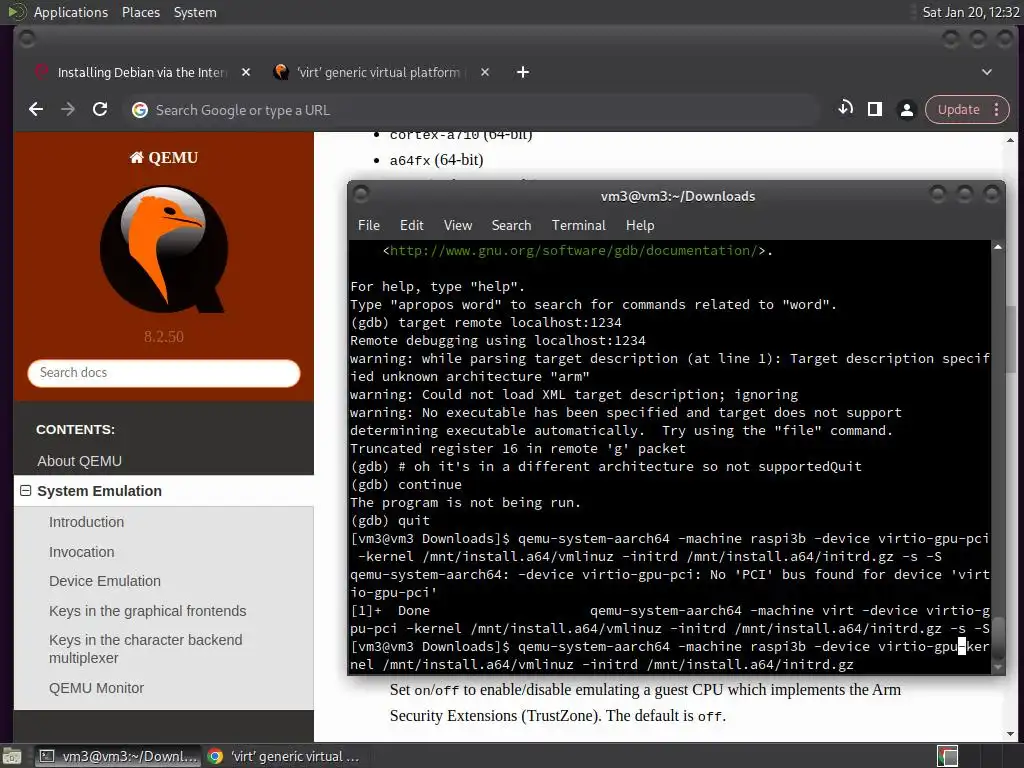The width and height of the screenshot is (1024, 768).
Task: Click the Update button in Chrome
Action: tap(959, 110)
